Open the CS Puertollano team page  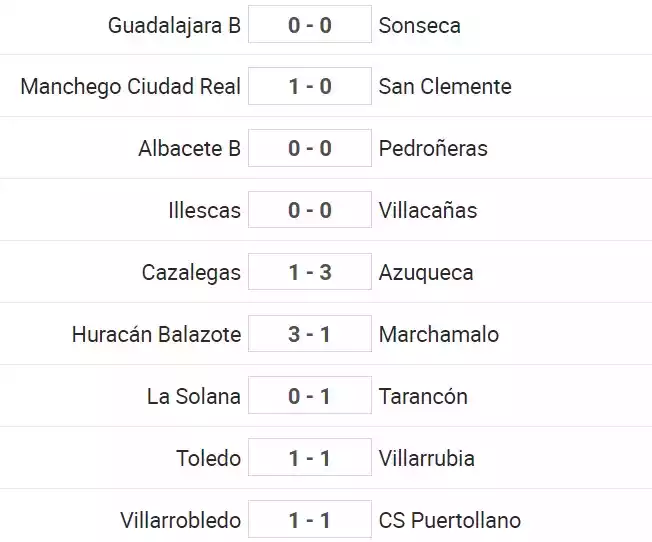click(x=449, y=520)
